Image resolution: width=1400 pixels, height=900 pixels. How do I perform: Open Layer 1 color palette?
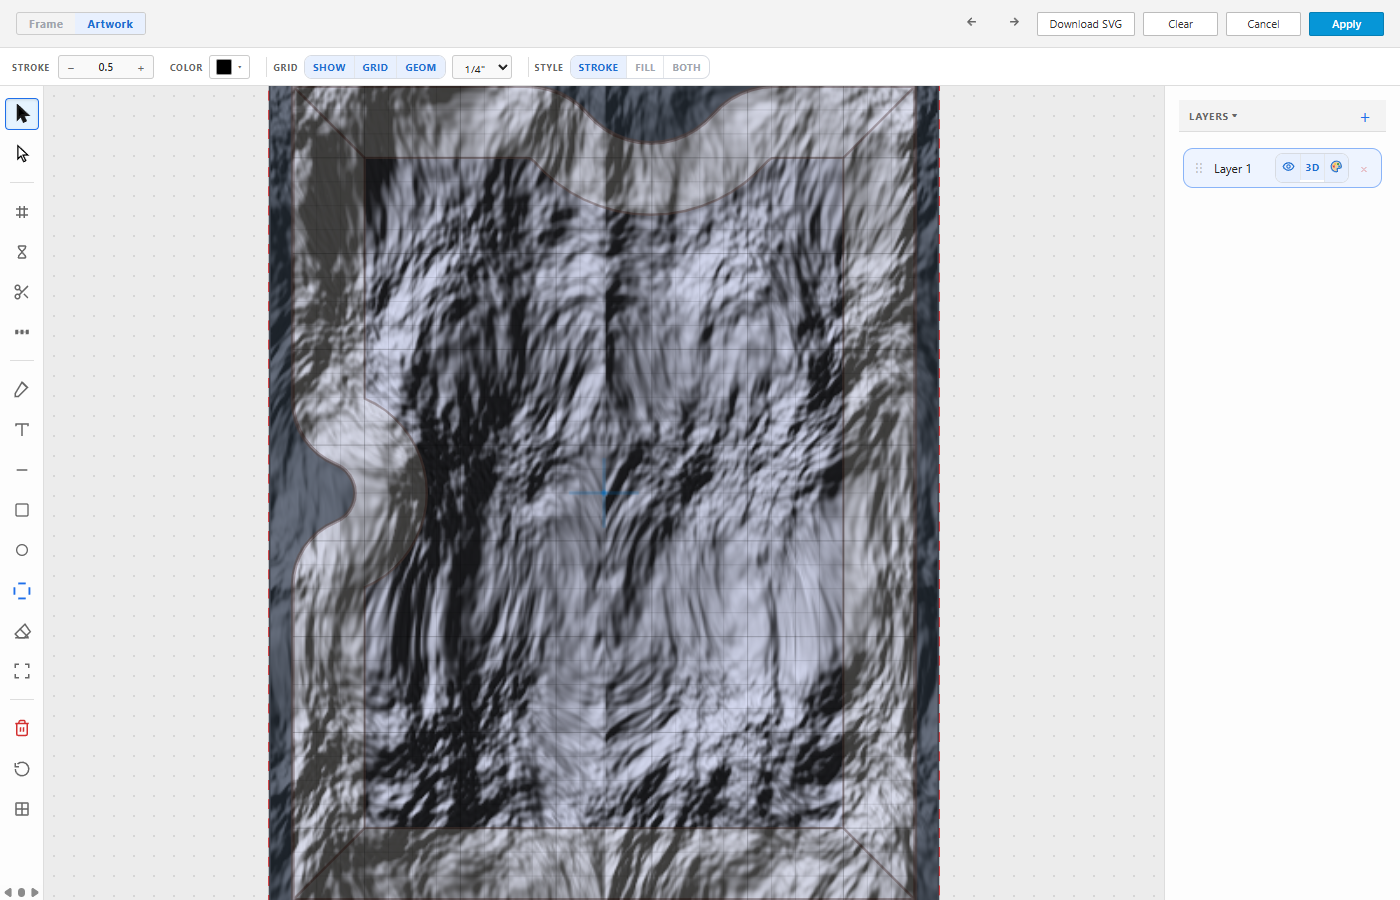tap(1336, 167)
